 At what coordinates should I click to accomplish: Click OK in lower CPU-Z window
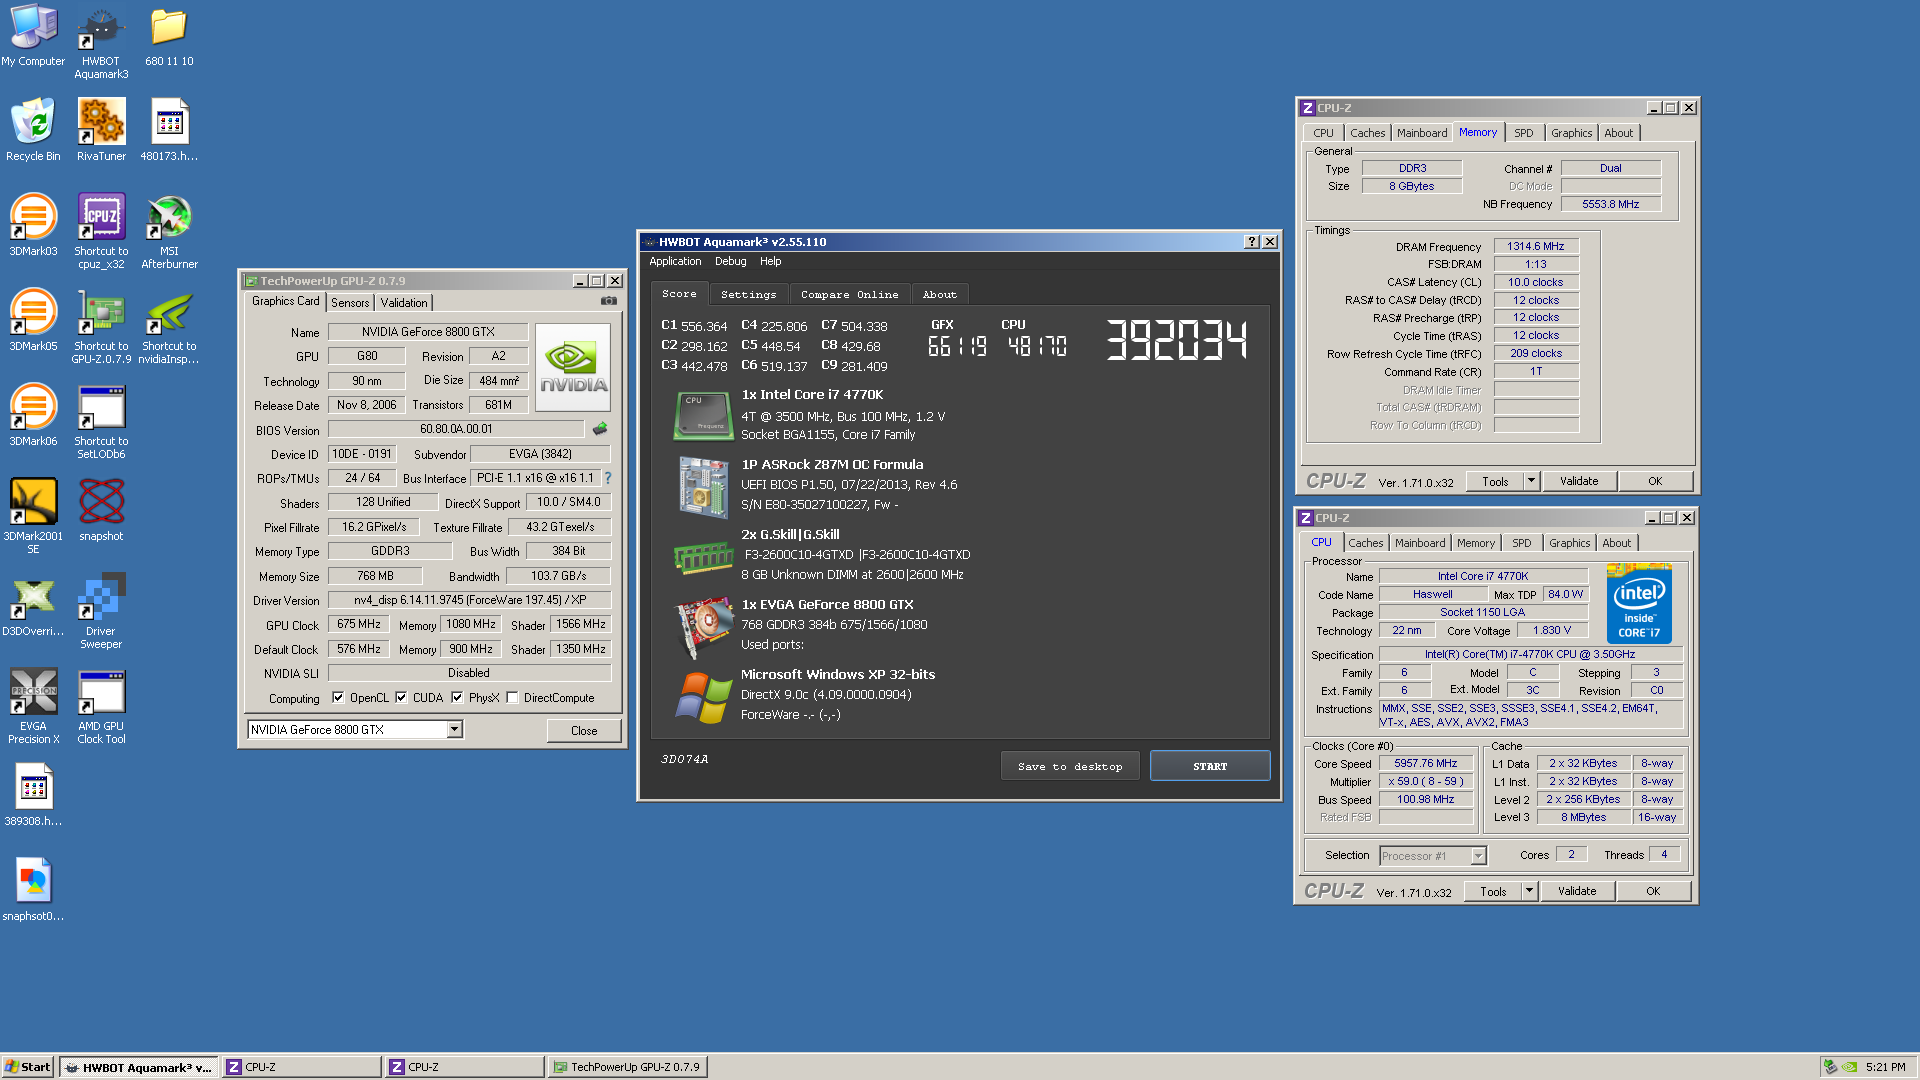tap(1653, 891)
